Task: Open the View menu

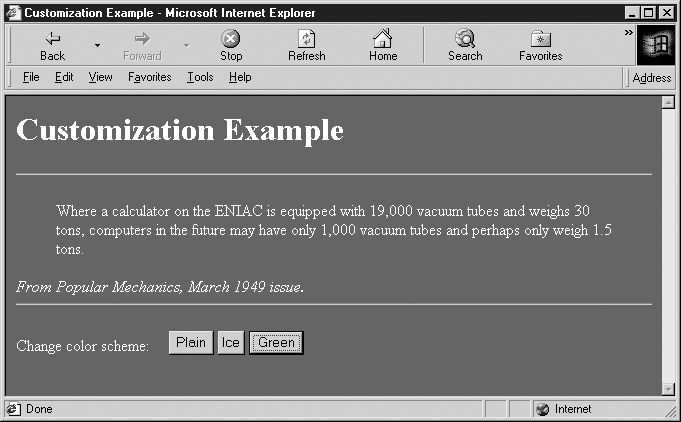Action: pos(100,77)
